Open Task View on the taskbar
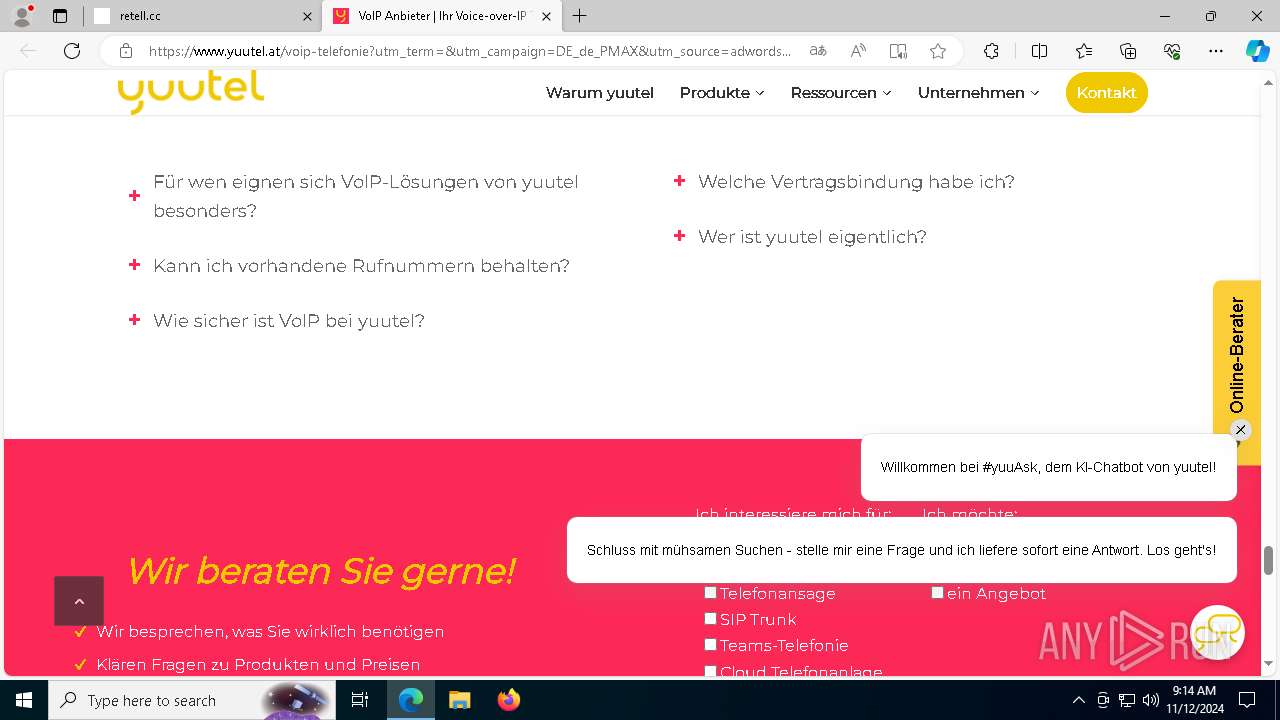This screenshot has height=720, width=1280. (360, 700)
